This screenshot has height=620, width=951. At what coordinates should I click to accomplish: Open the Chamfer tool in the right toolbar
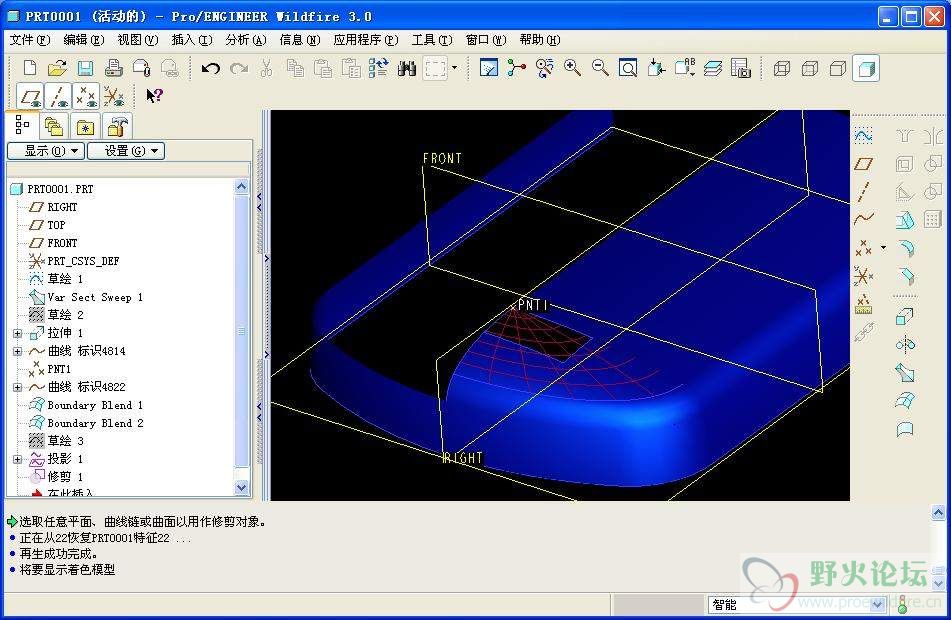tap(905, 277)
